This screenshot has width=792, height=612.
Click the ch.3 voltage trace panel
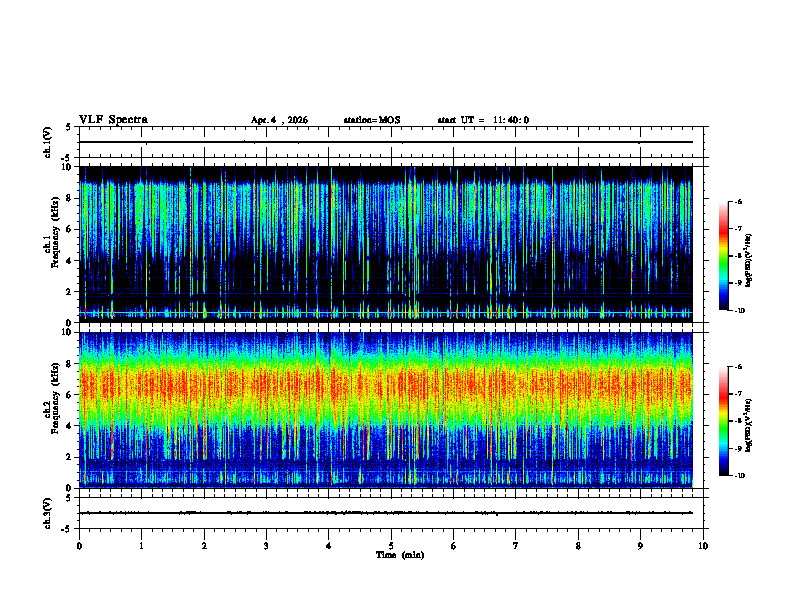(391, 513)
